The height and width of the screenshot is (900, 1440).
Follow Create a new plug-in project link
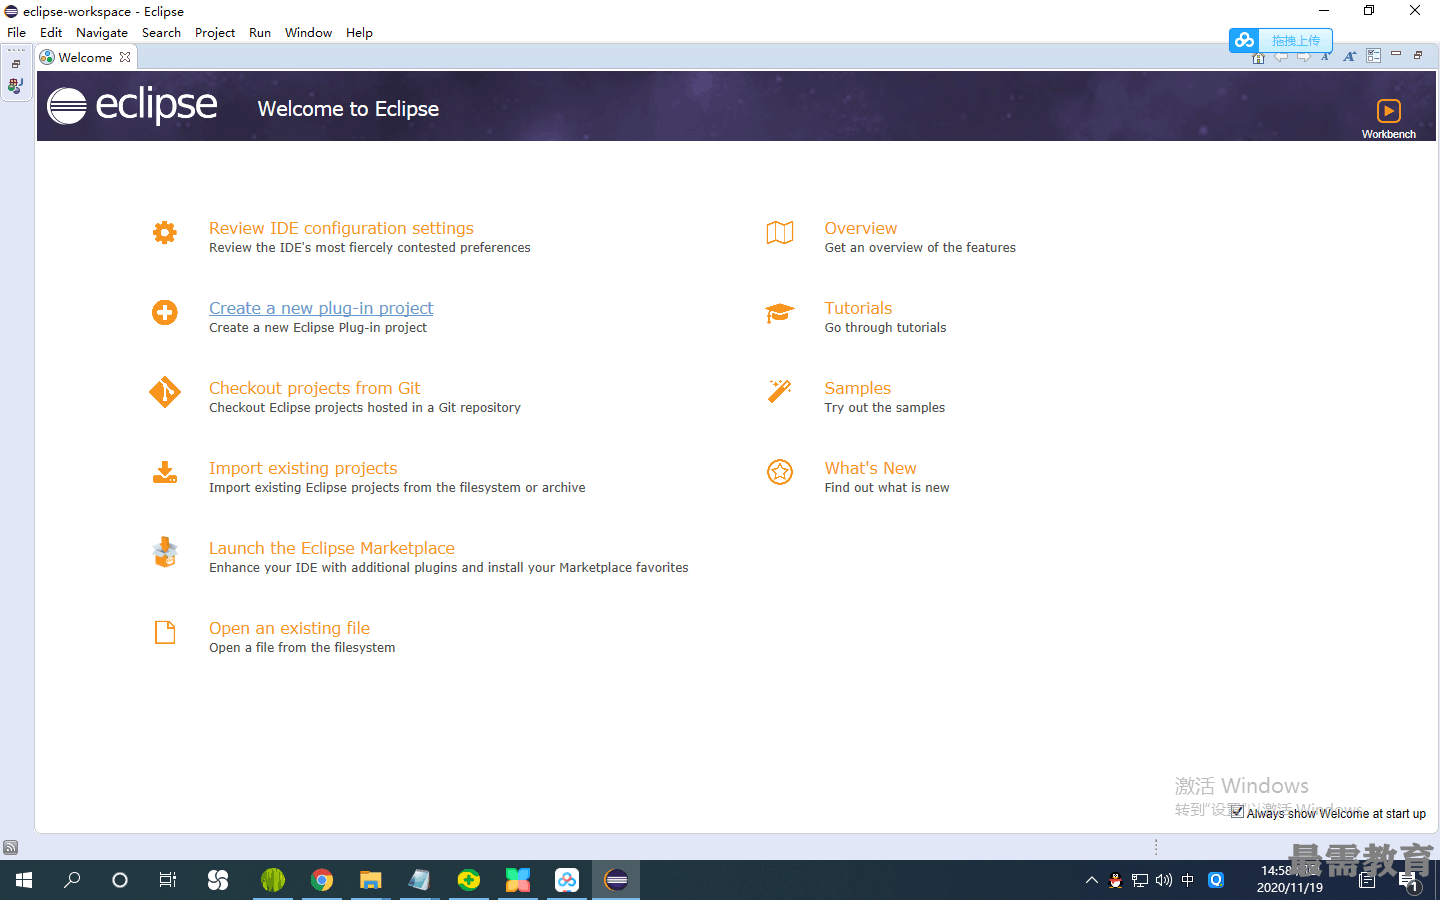coord(321,308)
